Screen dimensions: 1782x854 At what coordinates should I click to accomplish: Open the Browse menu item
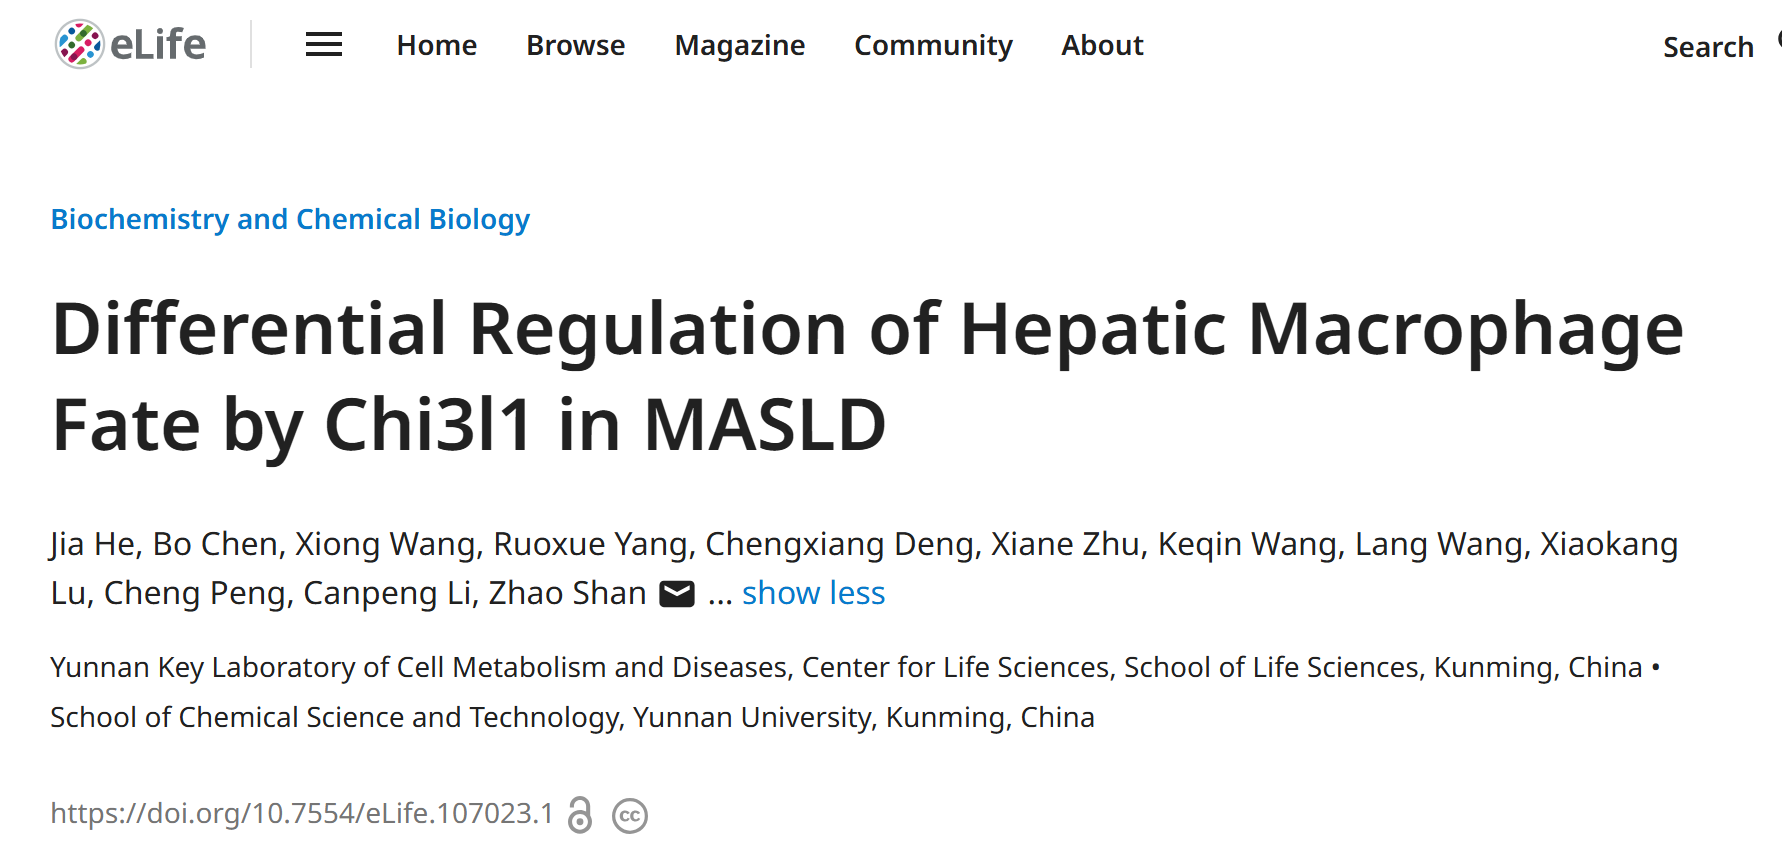575,46
